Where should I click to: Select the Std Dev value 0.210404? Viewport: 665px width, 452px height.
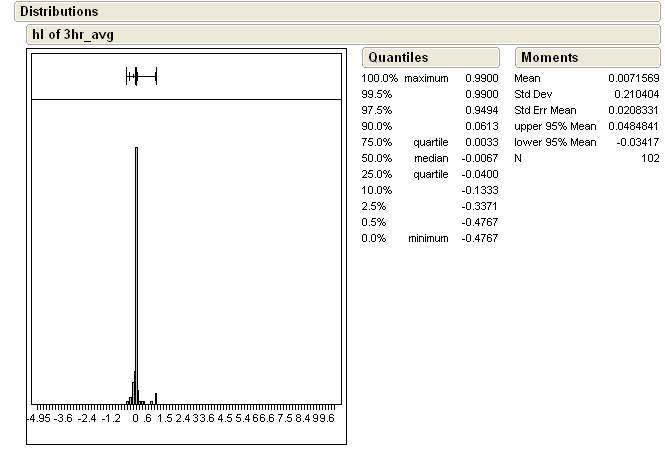[x=637, y=94]
